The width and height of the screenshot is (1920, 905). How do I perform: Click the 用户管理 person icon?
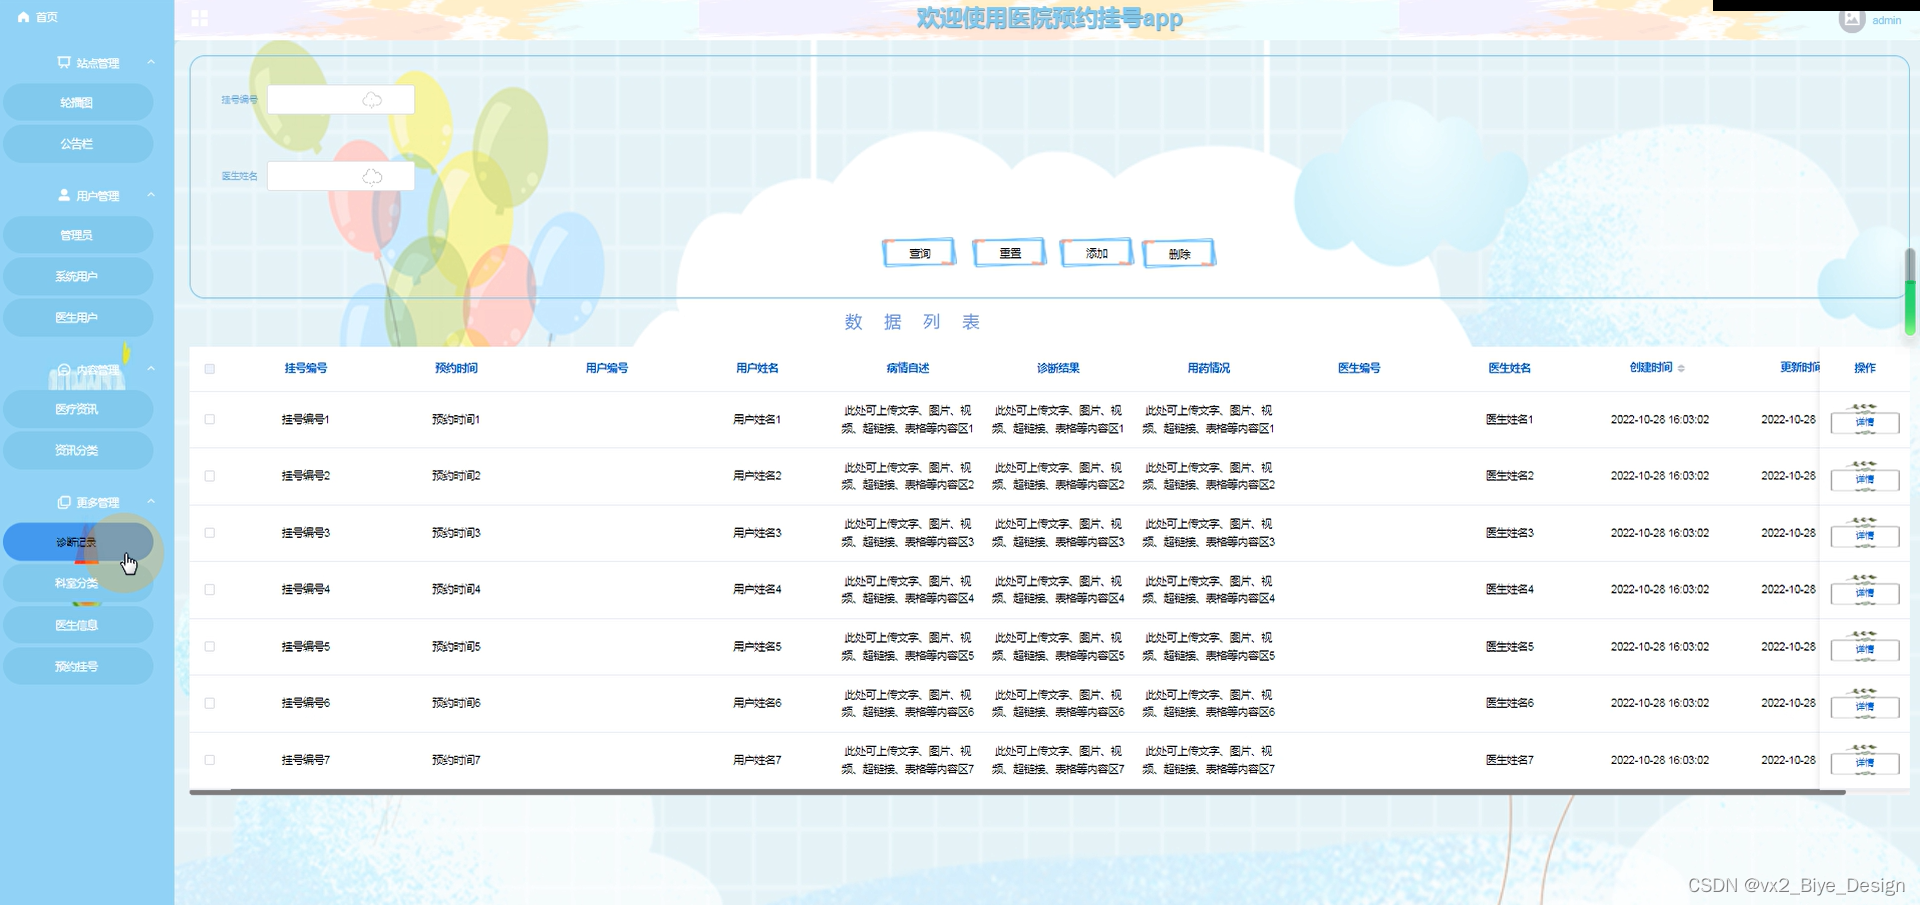(64, 195)
